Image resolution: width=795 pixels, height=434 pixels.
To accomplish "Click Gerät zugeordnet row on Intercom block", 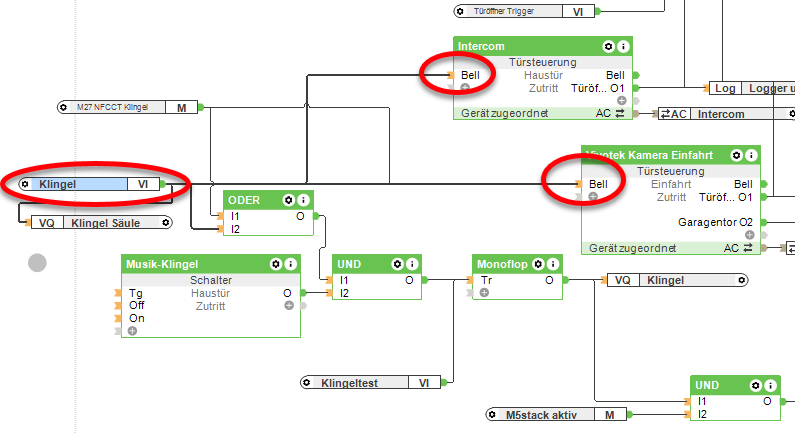I will [x=543, y=114].
